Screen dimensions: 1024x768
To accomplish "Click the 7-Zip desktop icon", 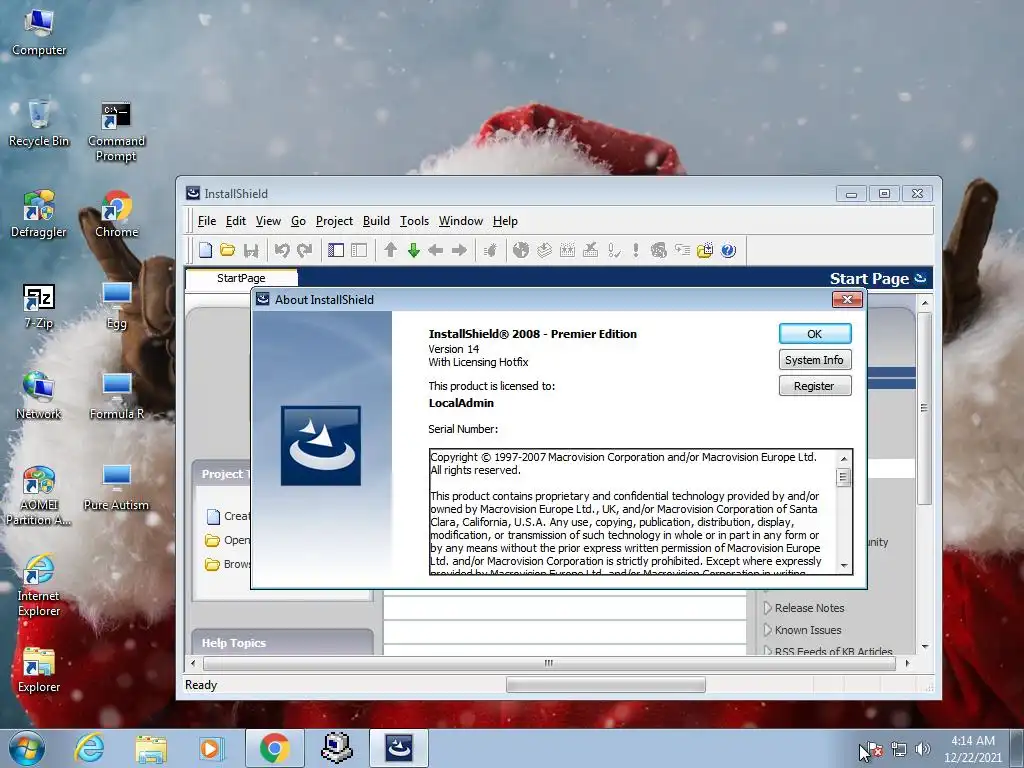I will (x=39, y=306).
